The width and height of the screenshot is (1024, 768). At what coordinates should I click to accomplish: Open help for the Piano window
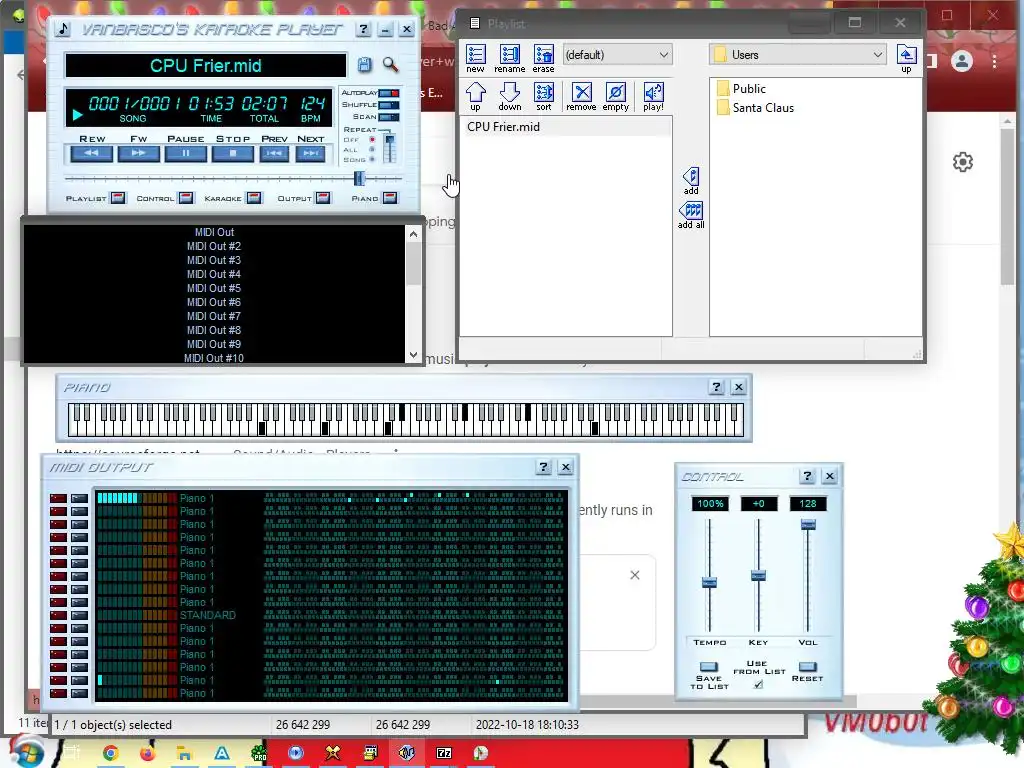(x=716, y=387)
